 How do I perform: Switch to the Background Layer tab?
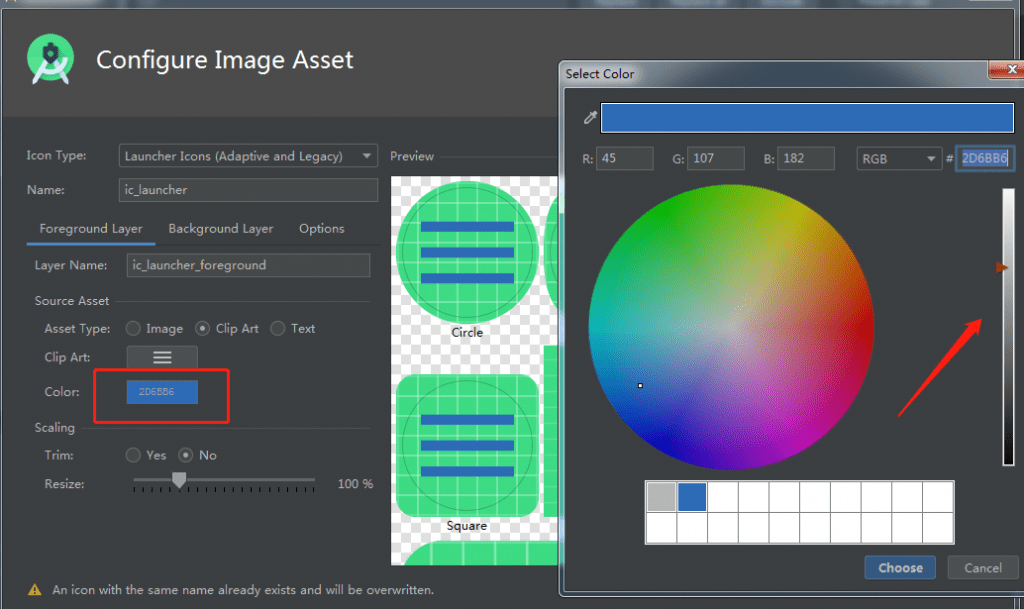(220, 229)
